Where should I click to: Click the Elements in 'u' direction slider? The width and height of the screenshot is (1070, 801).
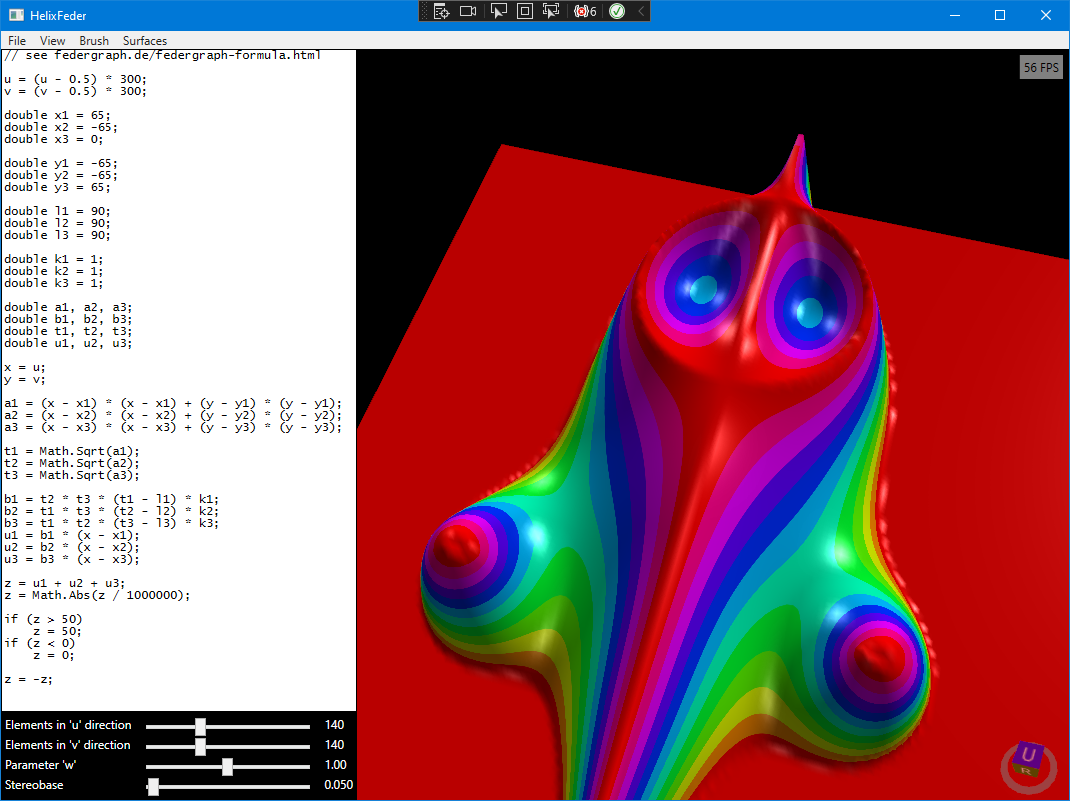[x=201, y=725]
